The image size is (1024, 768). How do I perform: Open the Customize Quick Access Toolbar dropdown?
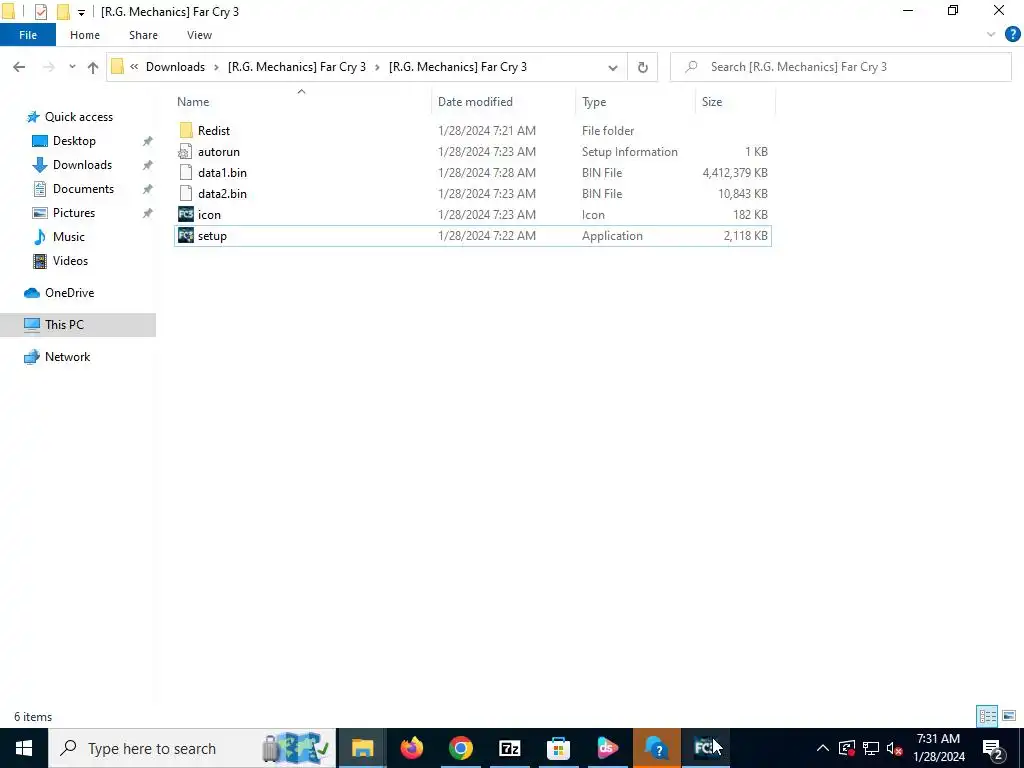(81, 12)
